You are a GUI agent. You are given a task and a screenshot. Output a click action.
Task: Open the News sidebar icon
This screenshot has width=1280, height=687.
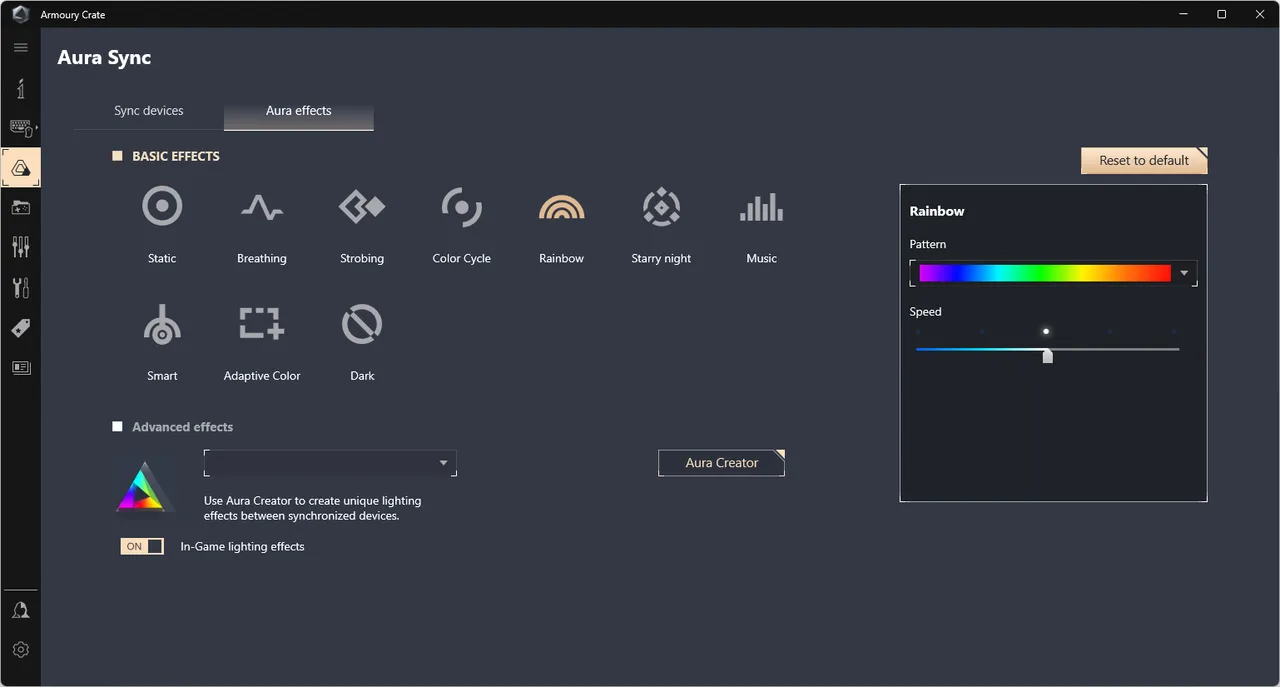click(21, 368)
